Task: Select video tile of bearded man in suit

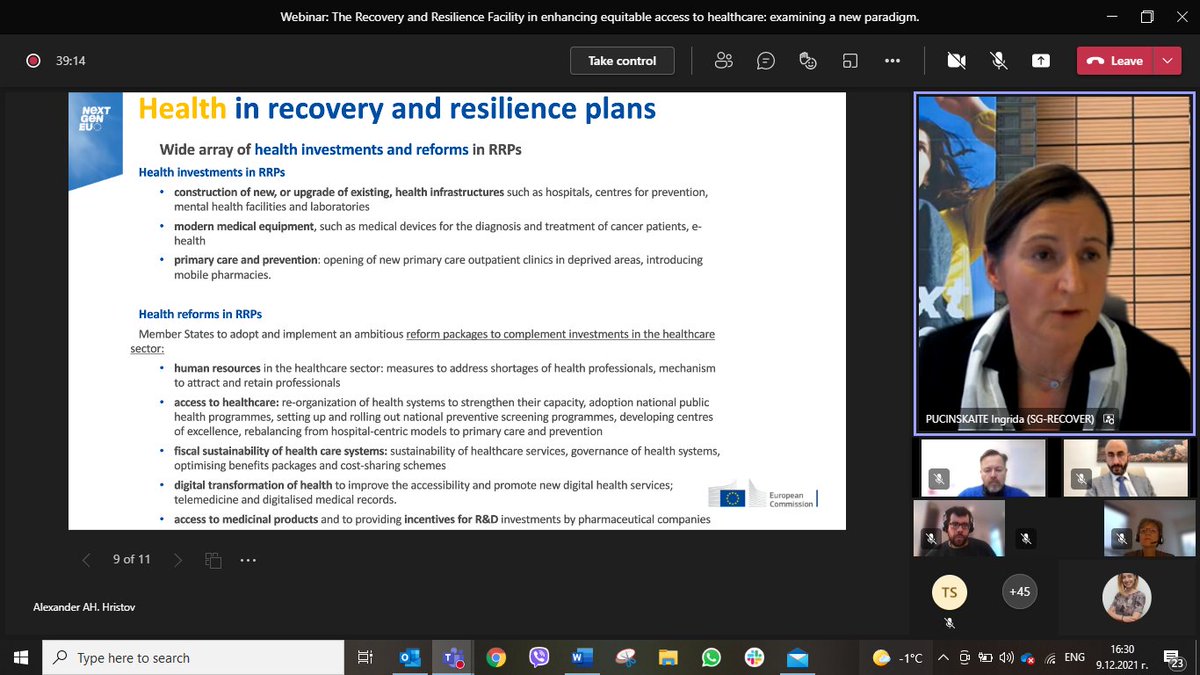Action: click(1128, 468)
